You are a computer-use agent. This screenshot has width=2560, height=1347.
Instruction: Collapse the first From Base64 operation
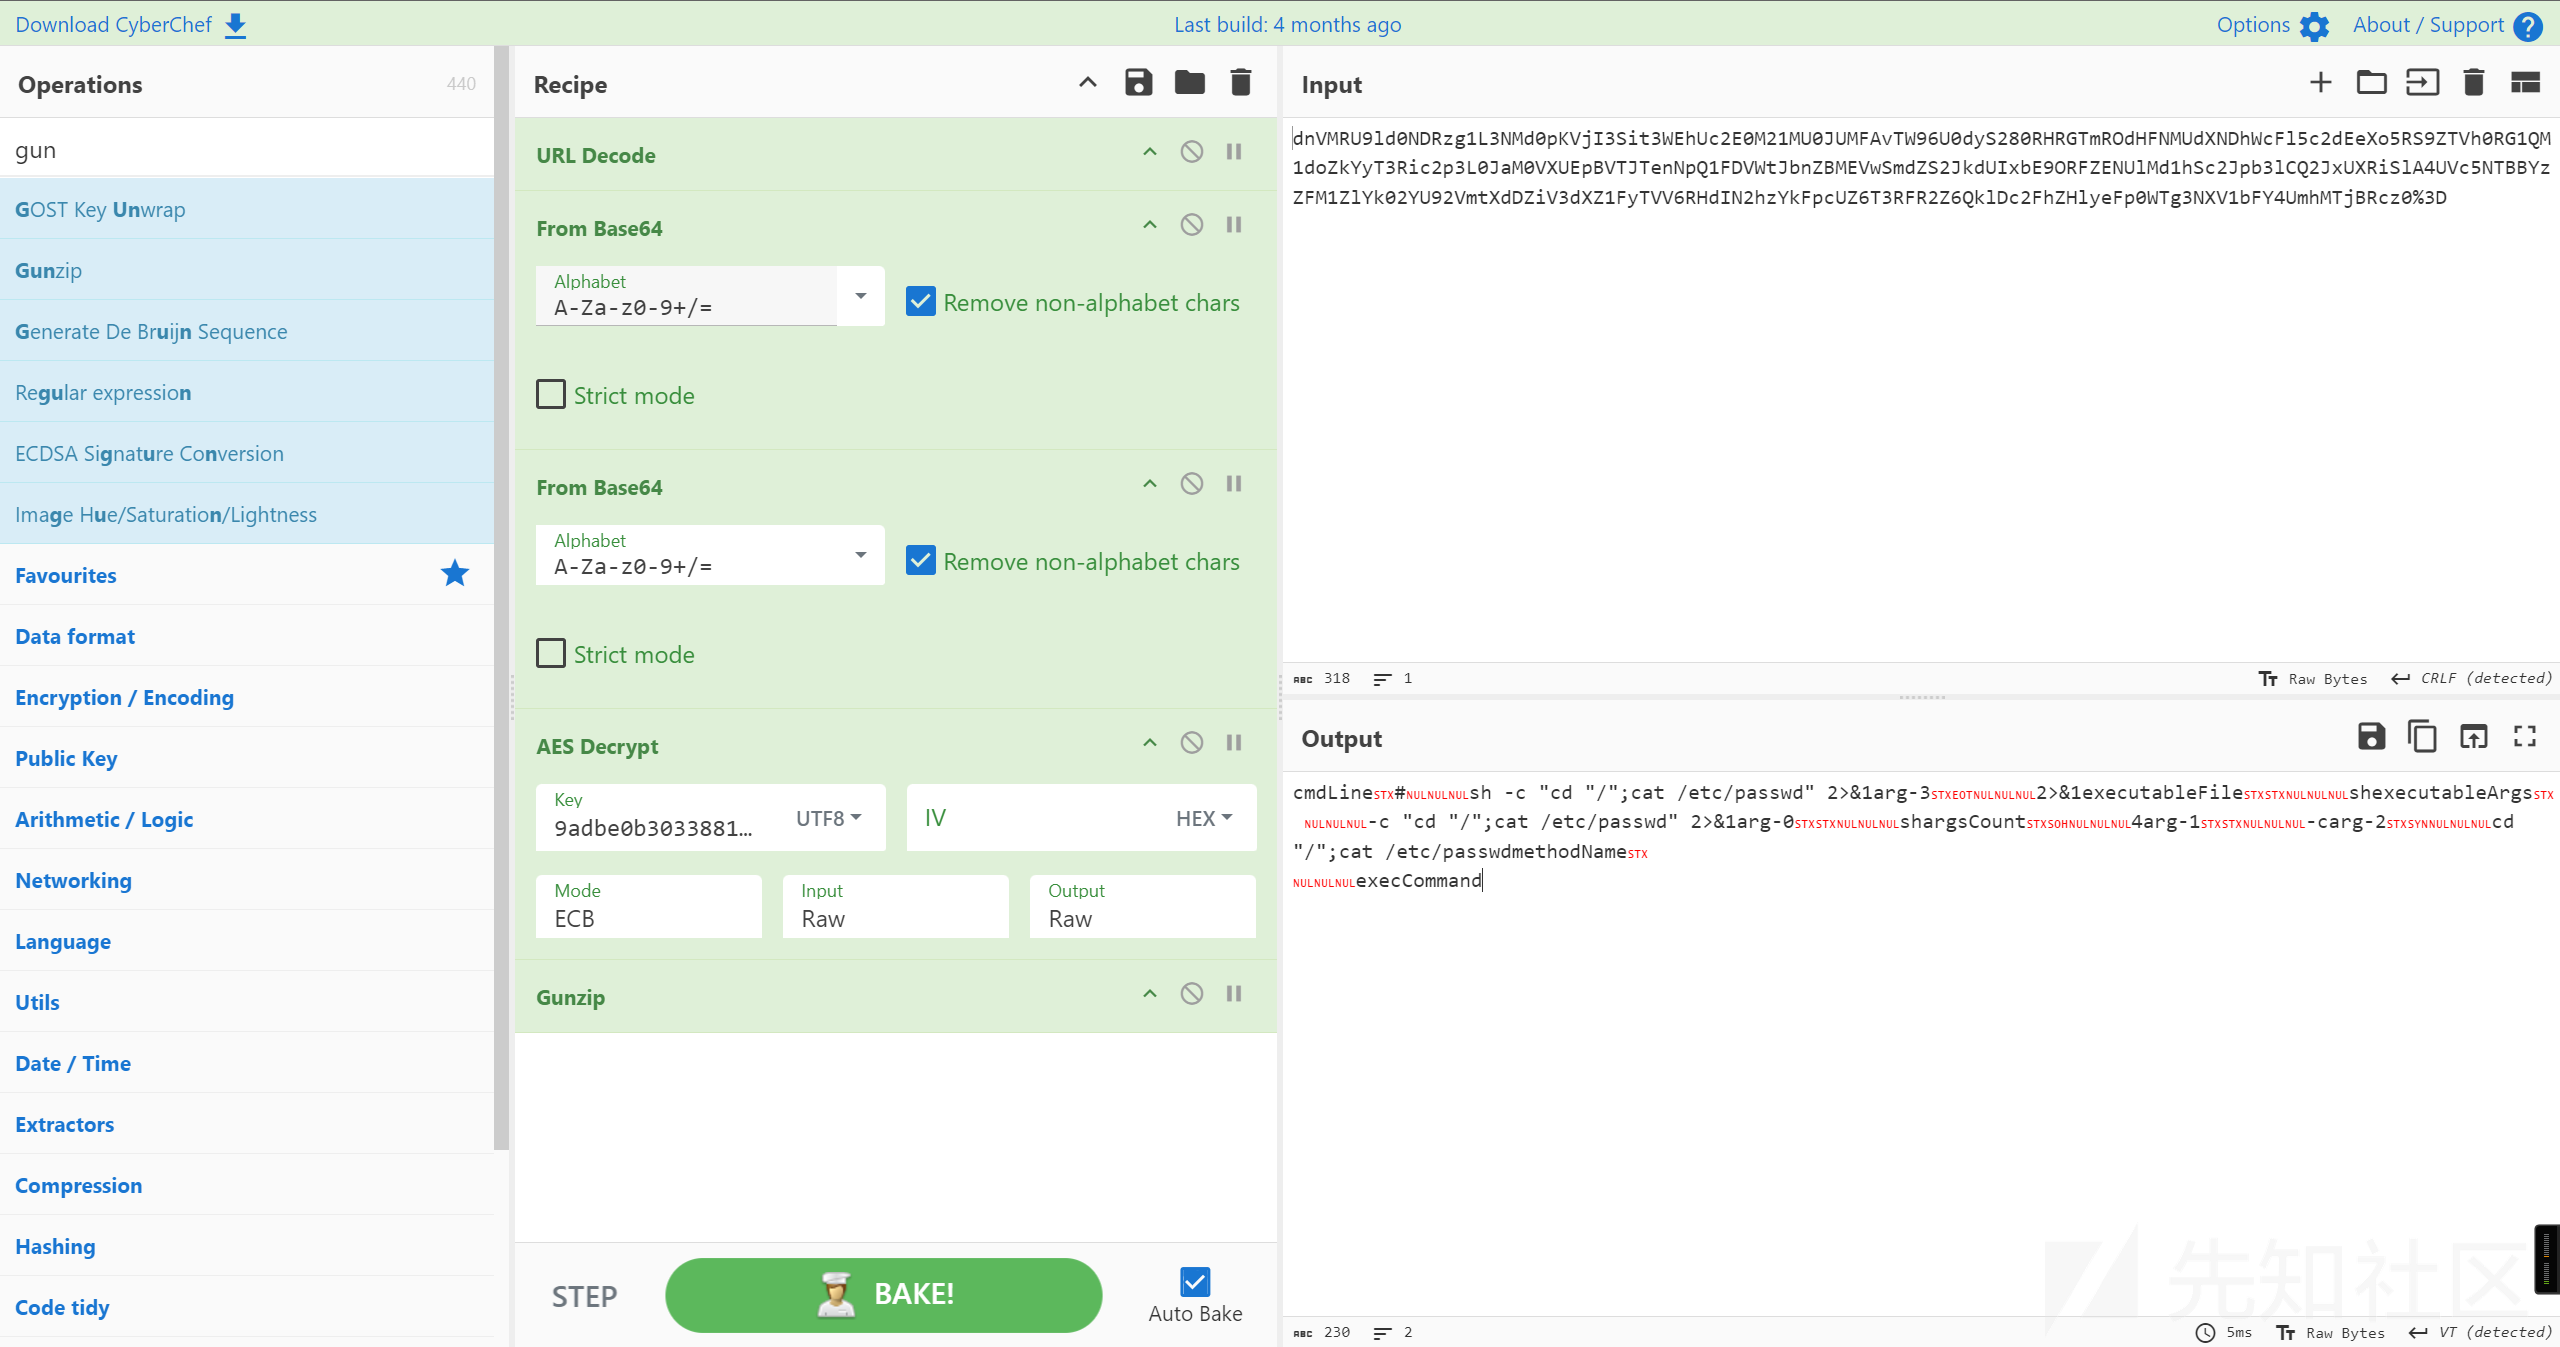click(1150, 225)
